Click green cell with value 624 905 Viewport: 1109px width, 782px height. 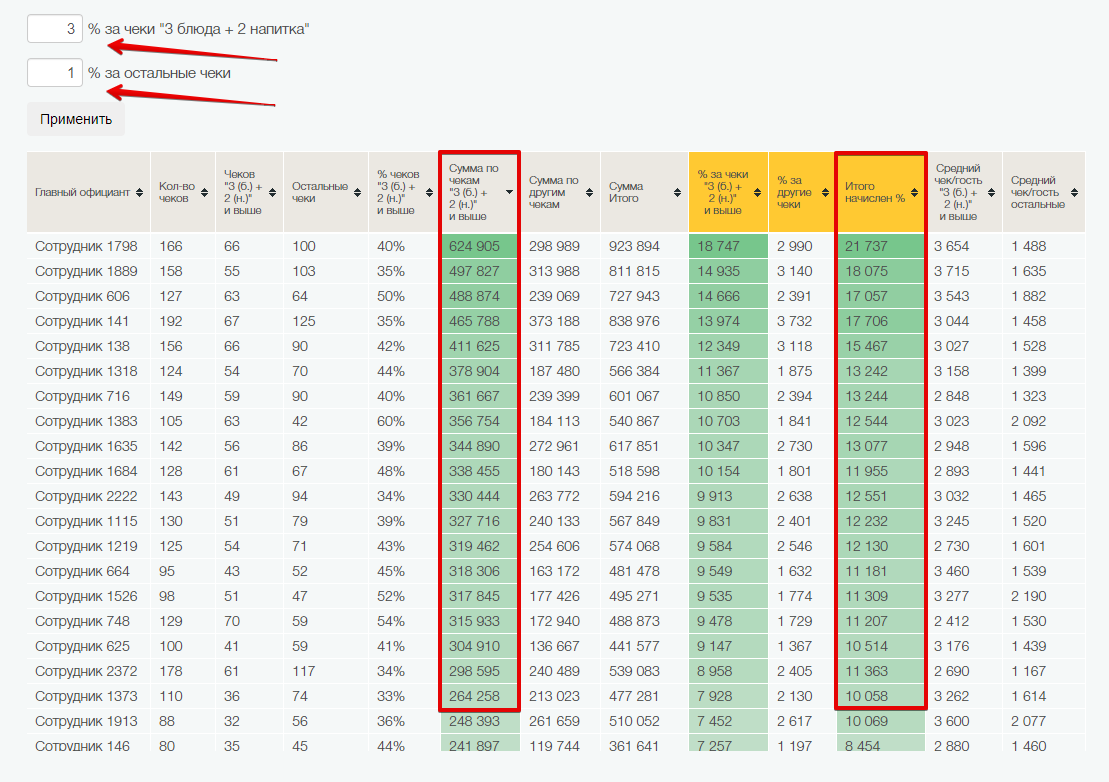[478, 246]
